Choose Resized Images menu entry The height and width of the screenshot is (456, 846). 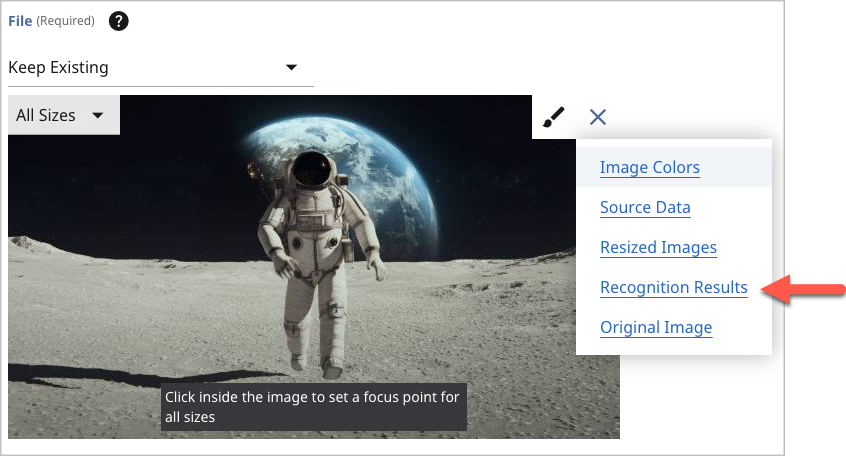point(658,247)
